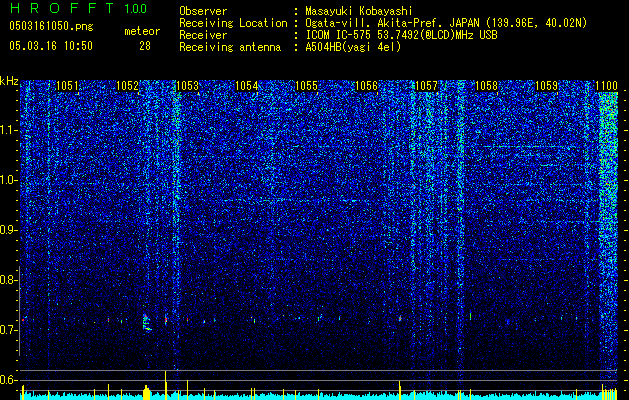Click the 1058 time marker
629x400 pixels.
point(486,86)
